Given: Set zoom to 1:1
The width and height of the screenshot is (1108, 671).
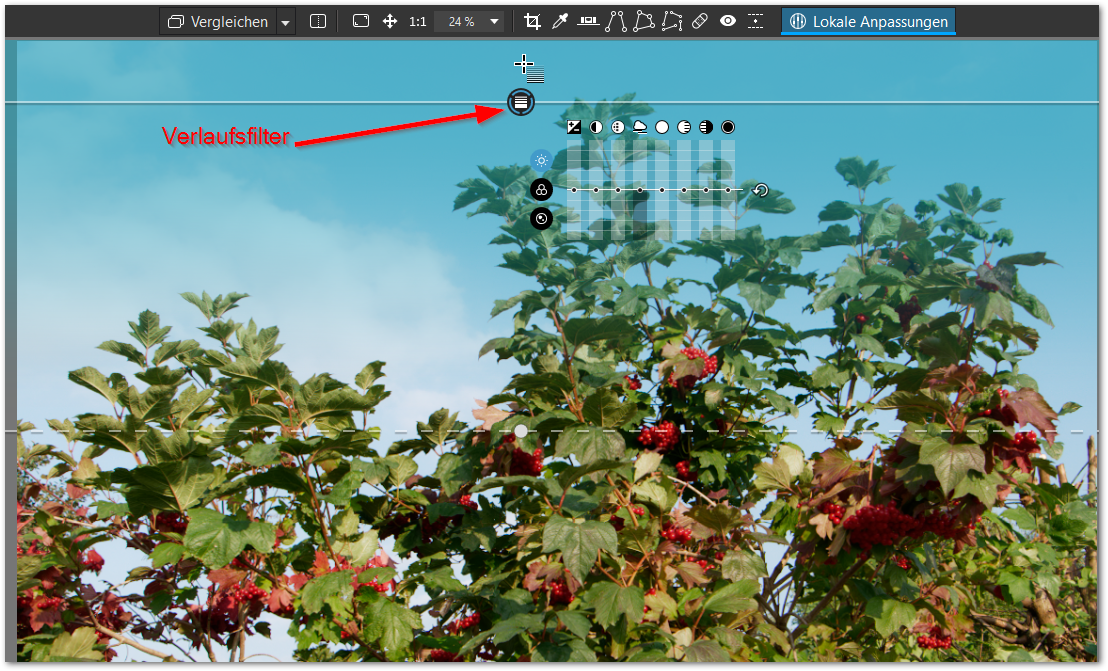Looking at the screenshot, I should coord(418,21).
